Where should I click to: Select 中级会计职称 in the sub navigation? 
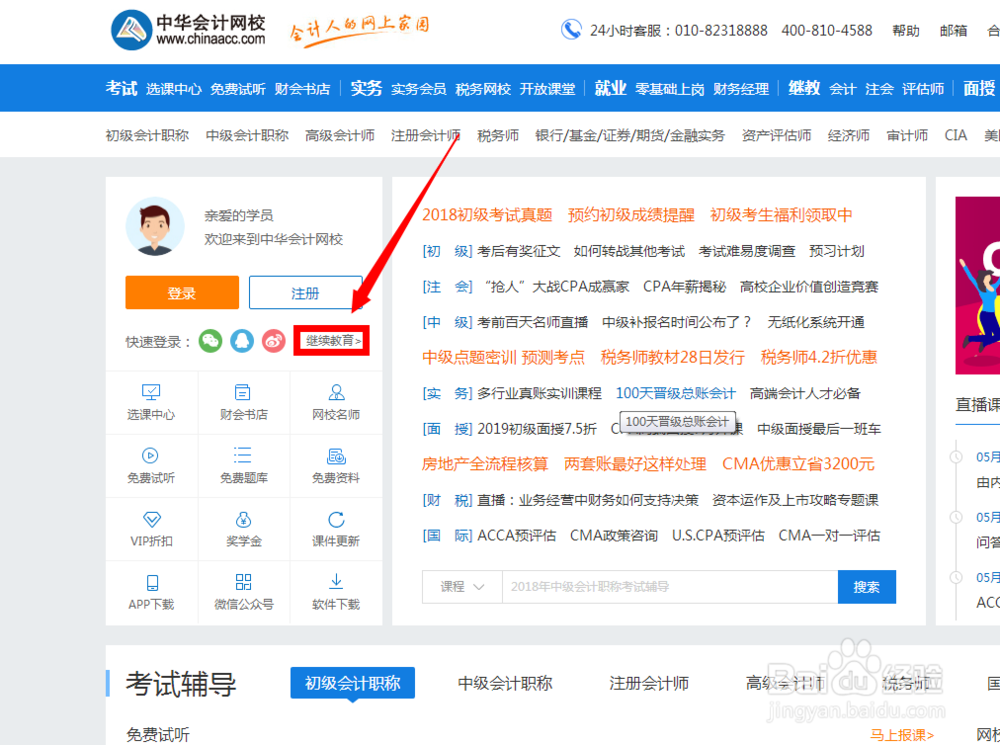point(247,135)
